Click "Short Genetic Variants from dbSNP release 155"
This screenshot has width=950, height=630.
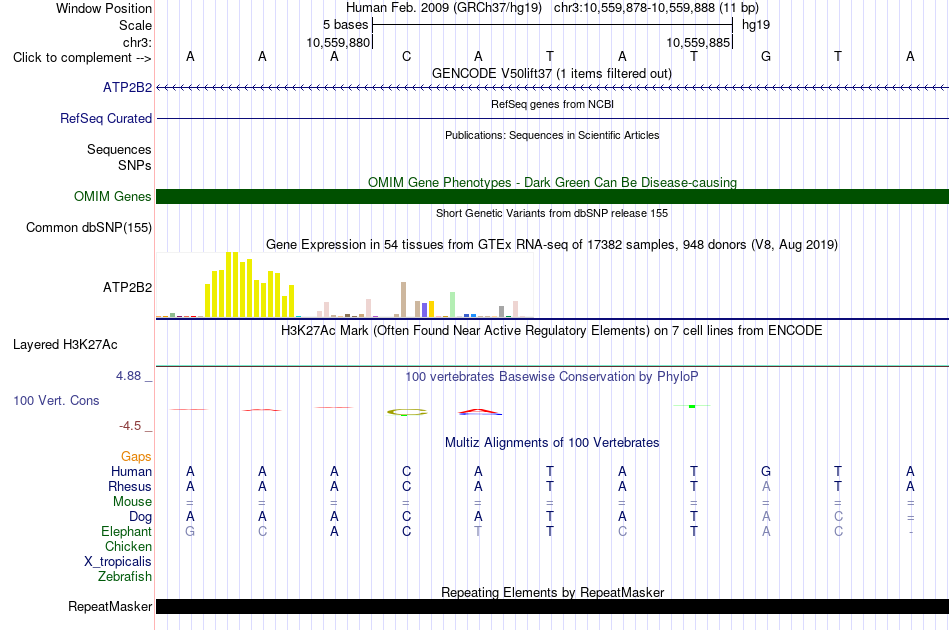point(552,213)
